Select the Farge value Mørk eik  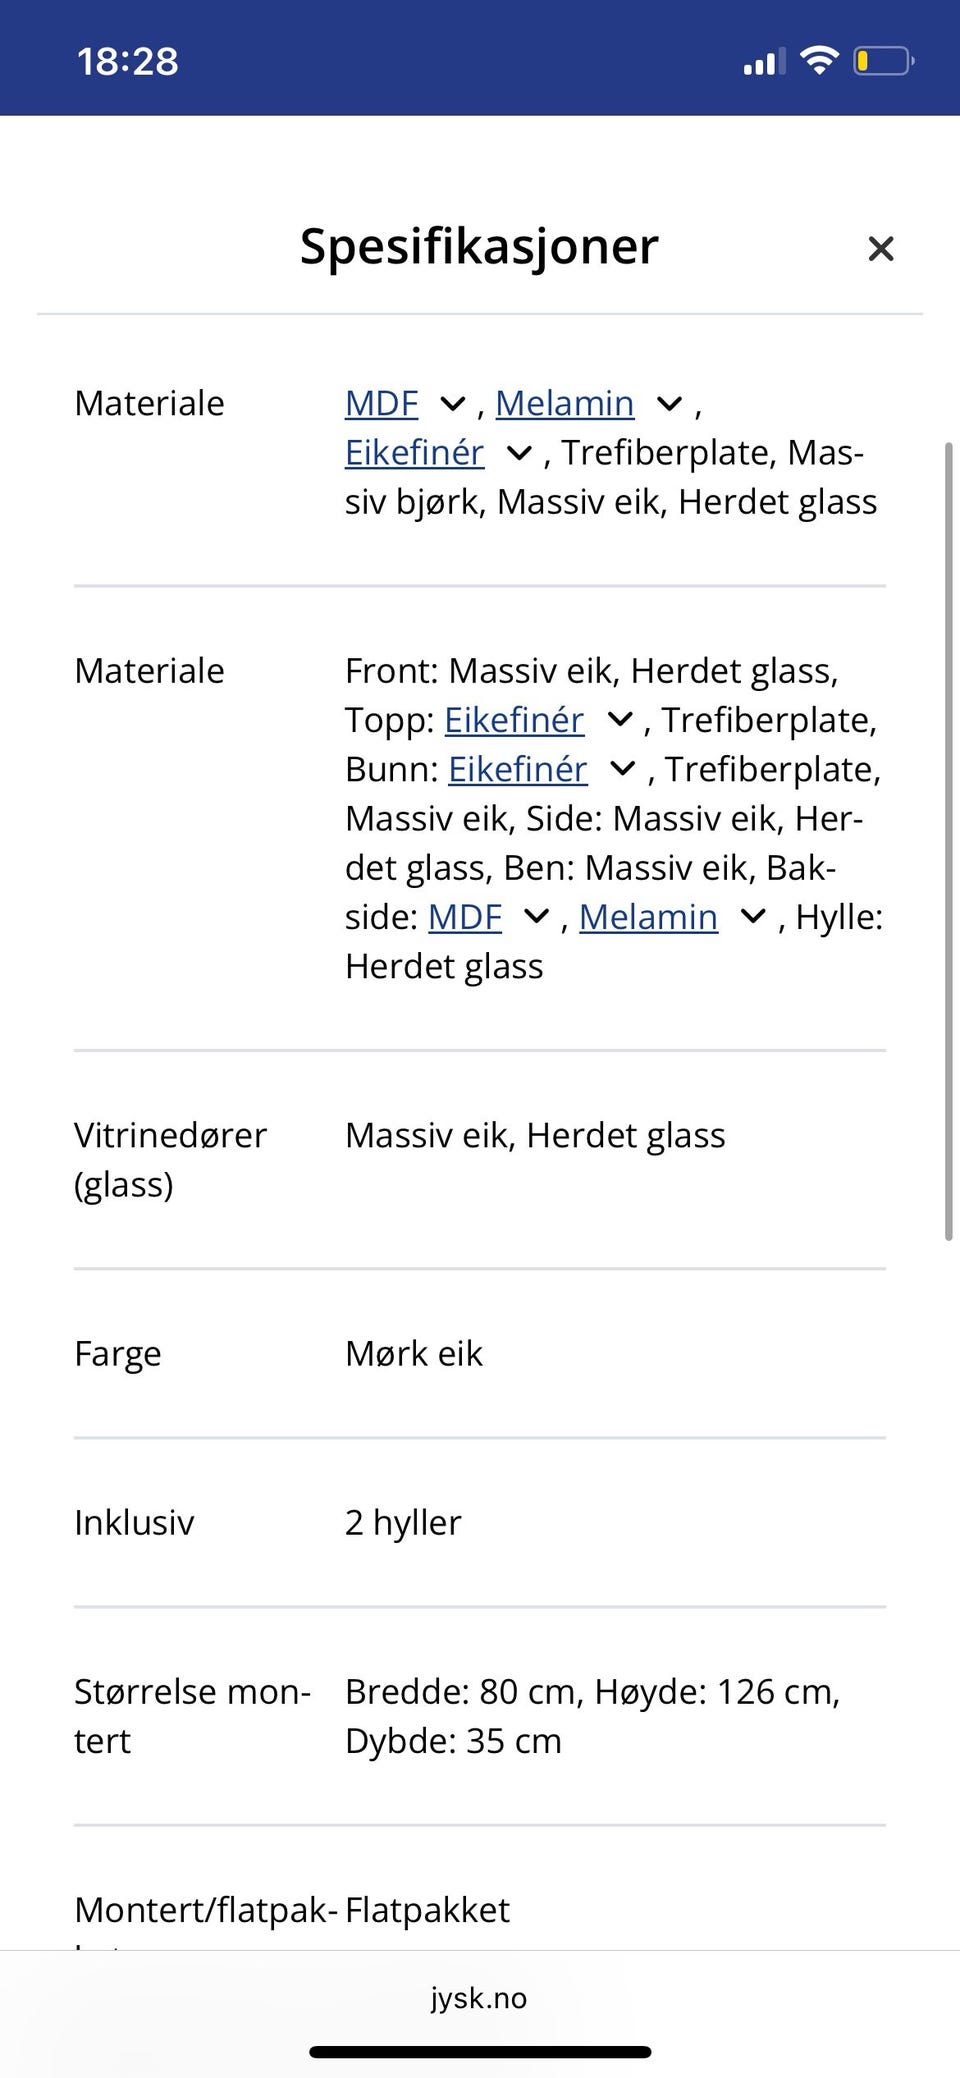click(413, 1353)
